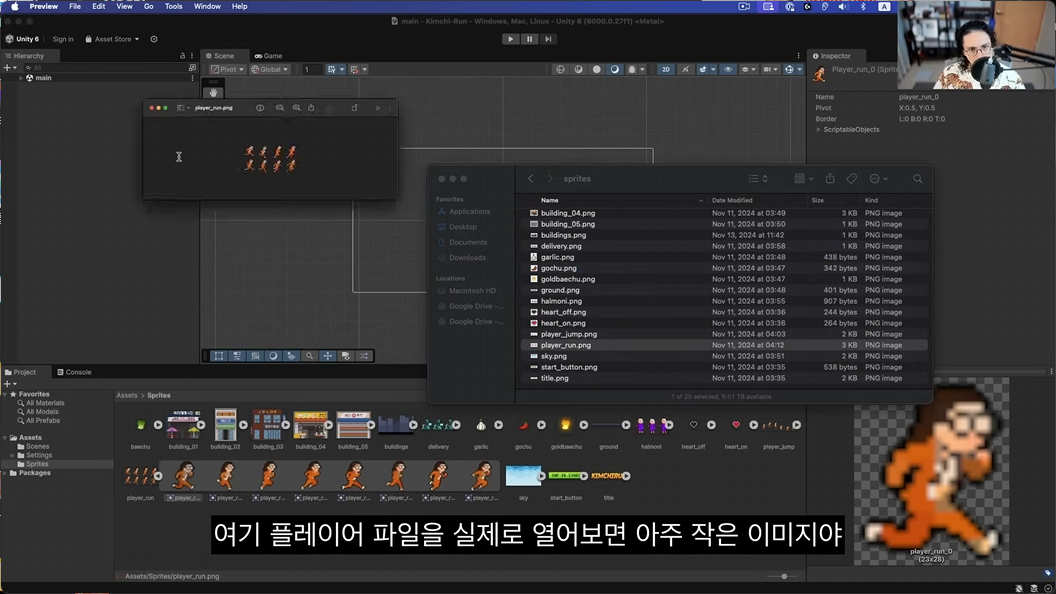Start Play mode in Unity
The image size is (1056, 594).
510,39
